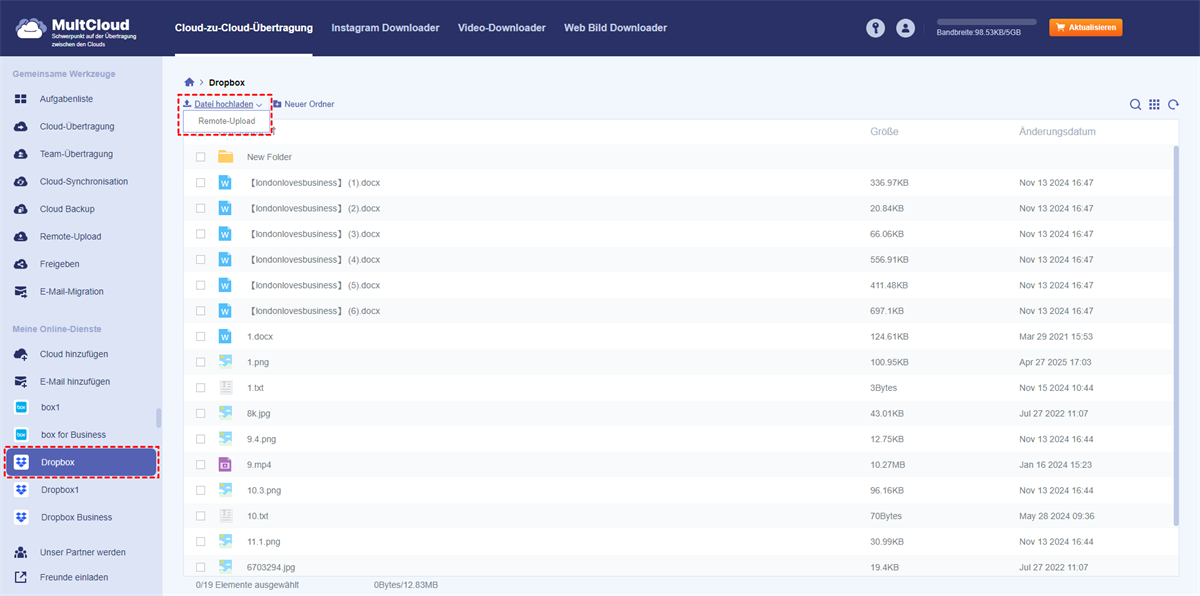
Task: Switch to Video-Downloader tab
Action: click(502, 28)
